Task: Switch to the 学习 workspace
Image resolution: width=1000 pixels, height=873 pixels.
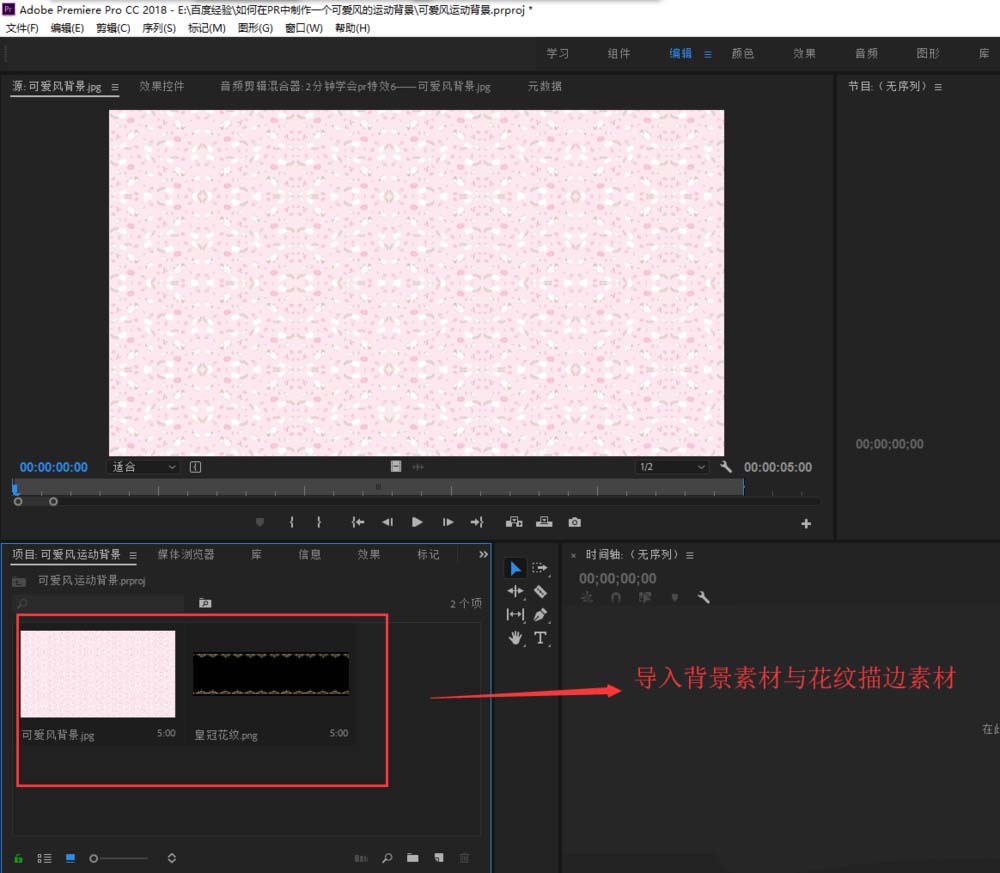Action: (557, 54)
